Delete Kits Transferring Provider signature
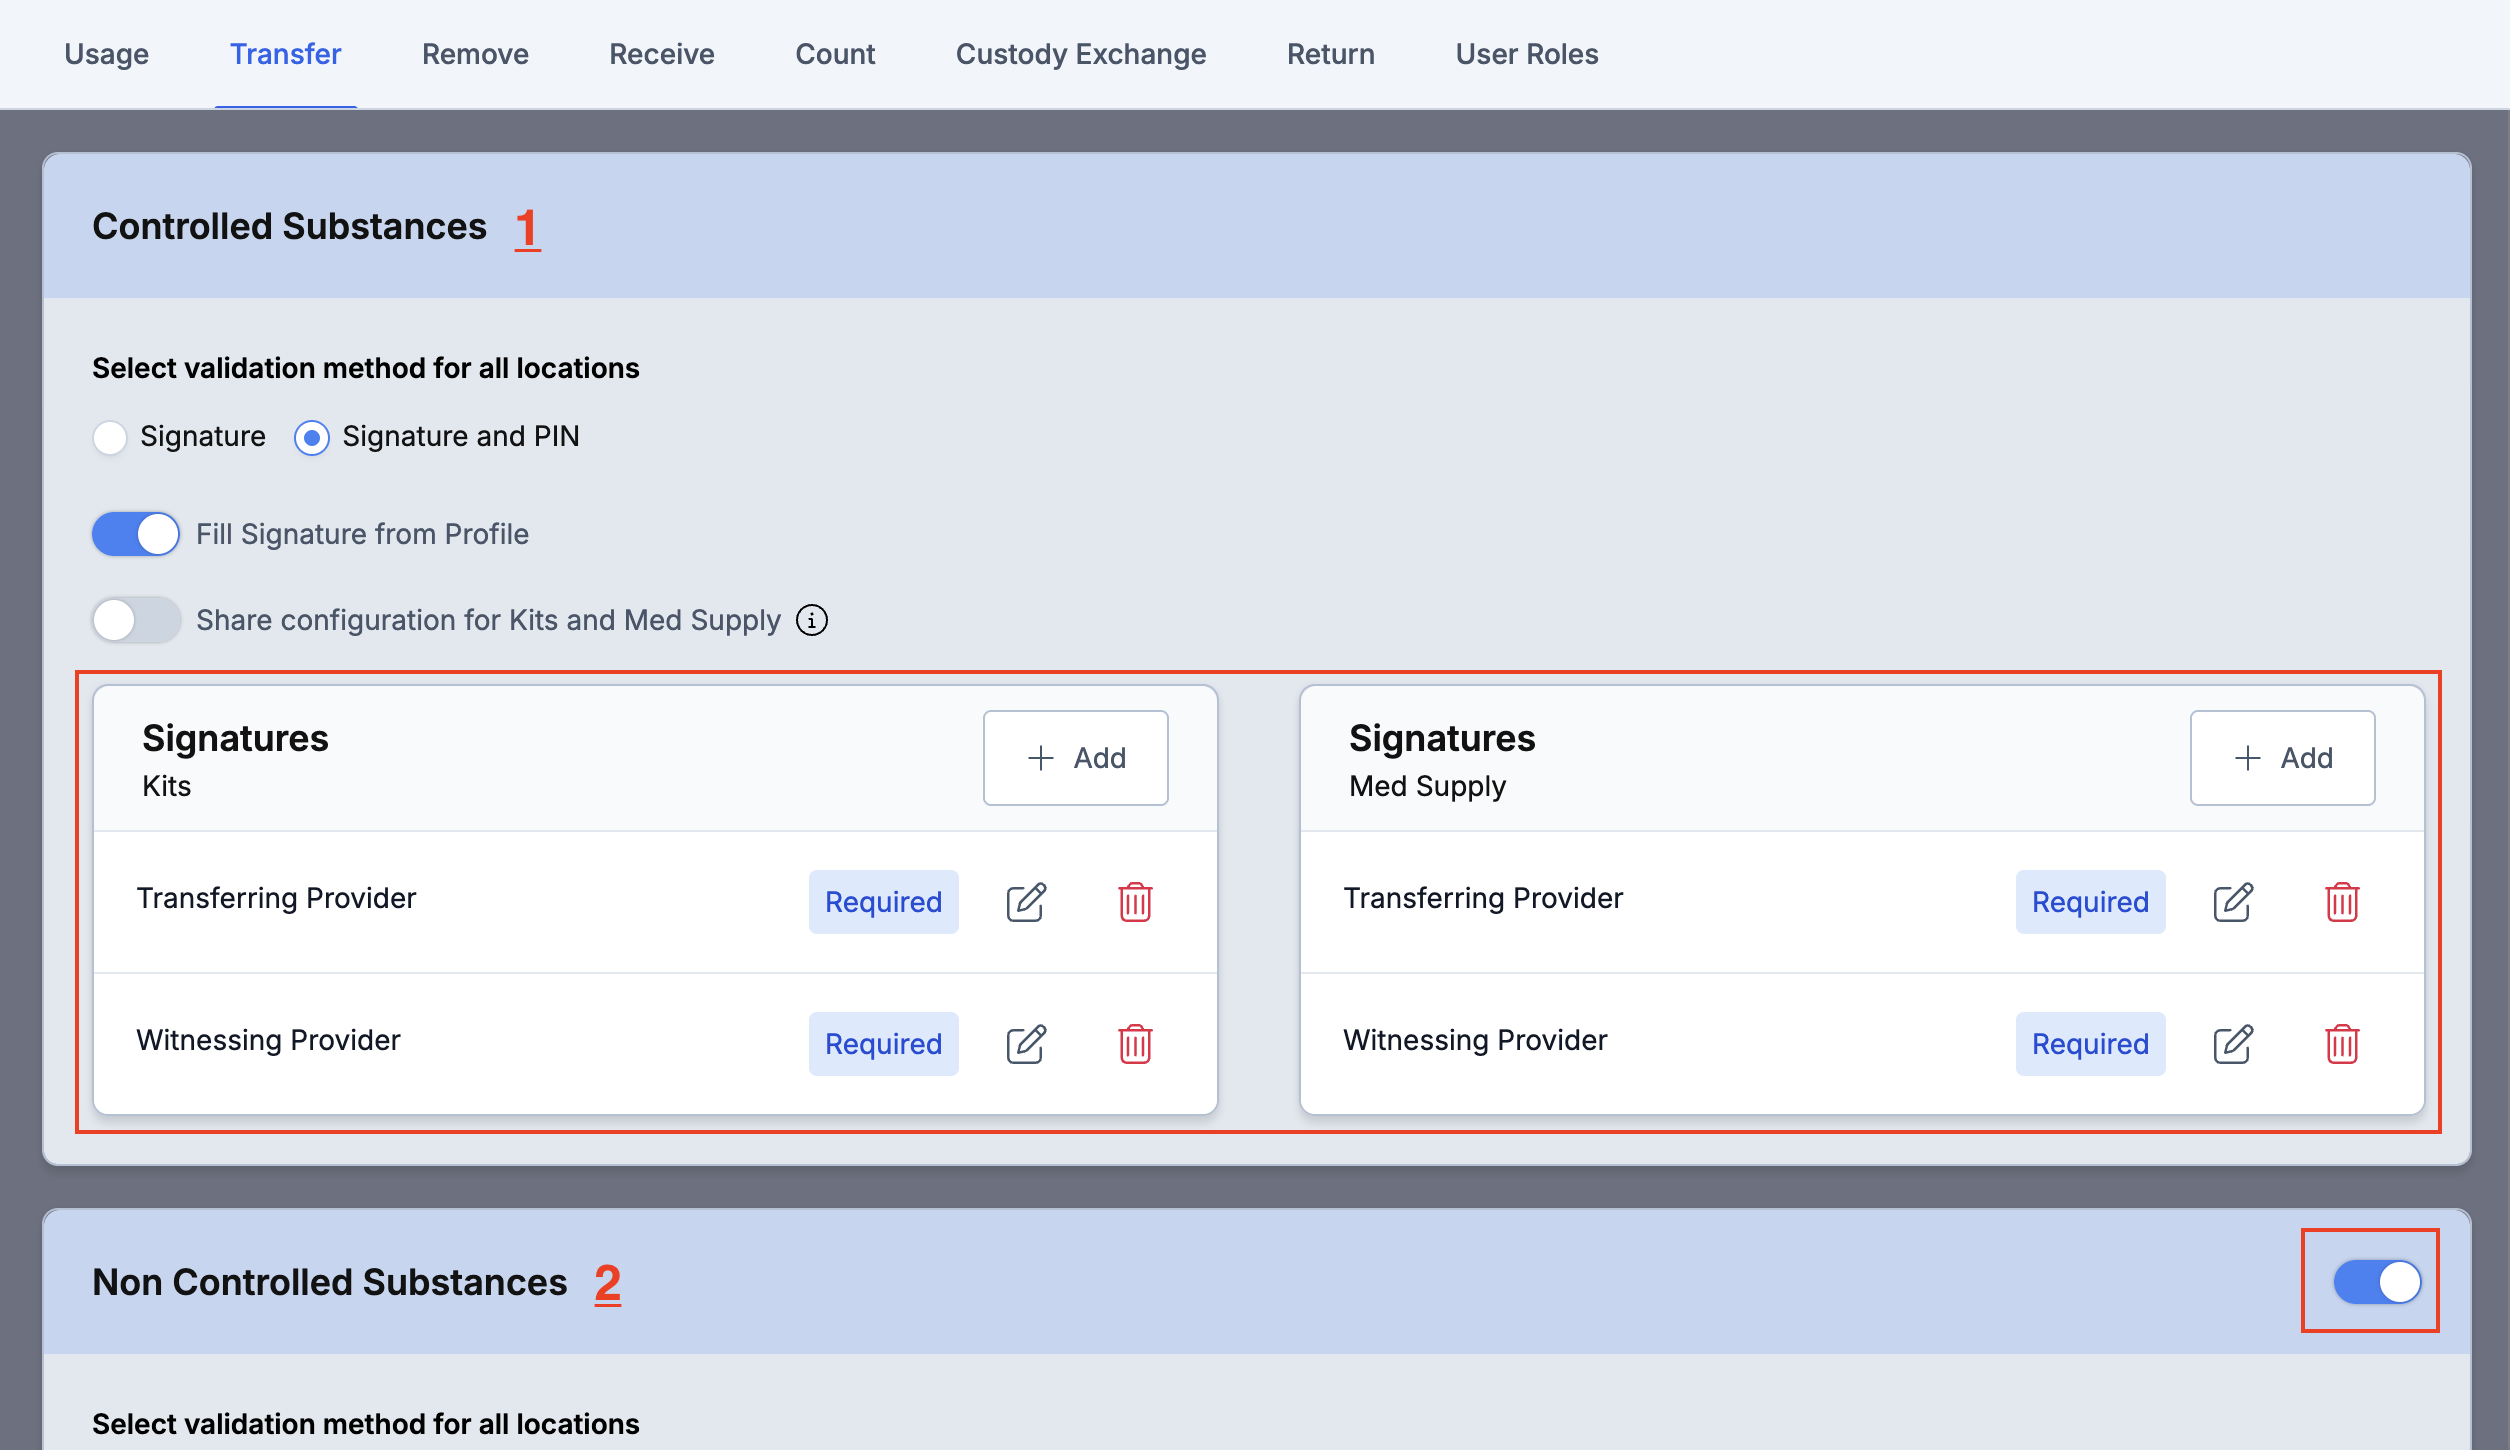The width and height of the screenshot is (2510, 1450). (x=1135, y=902)
